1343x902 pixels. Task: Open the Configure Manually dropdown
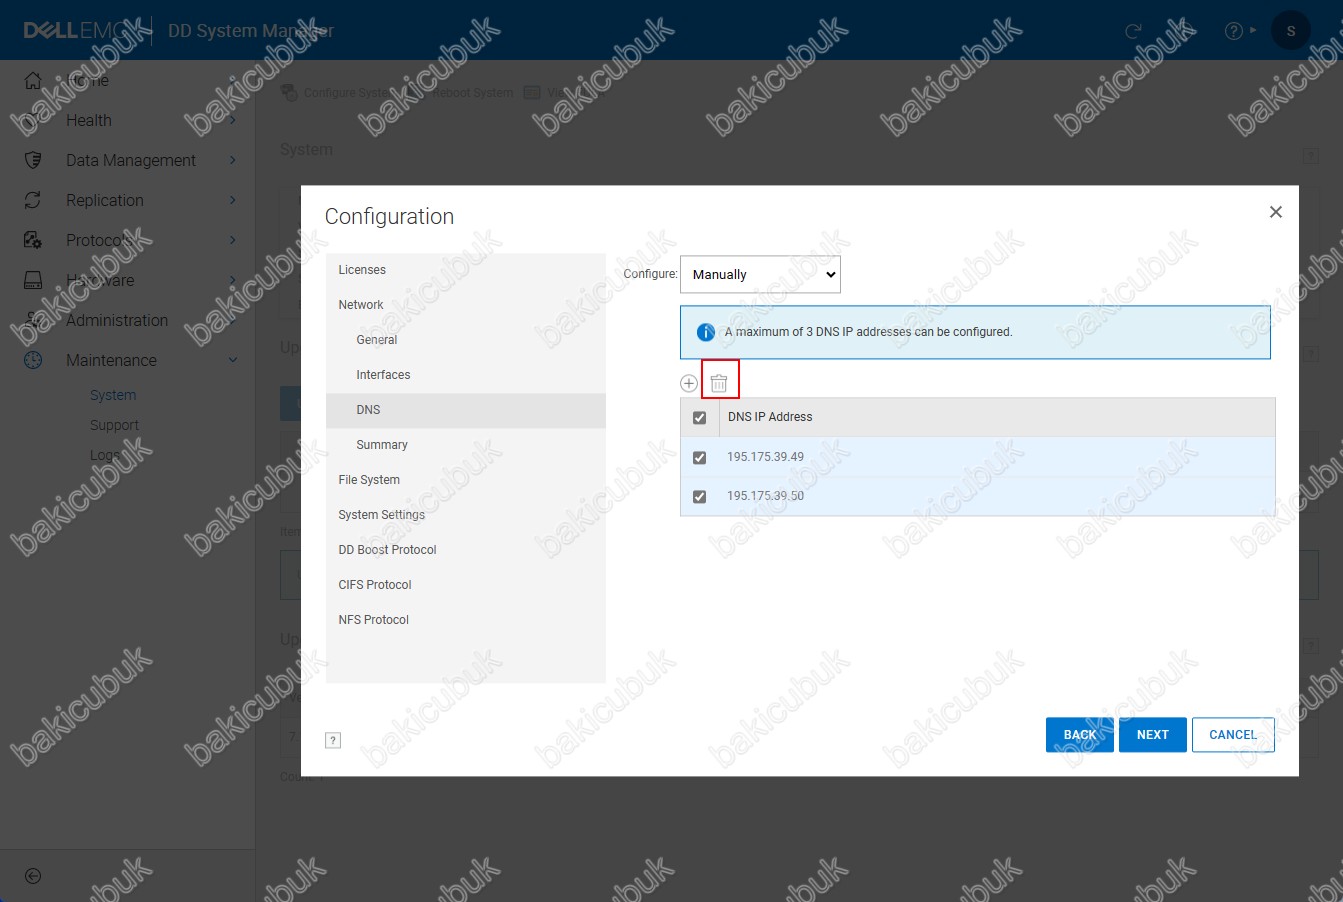point(760,274)
